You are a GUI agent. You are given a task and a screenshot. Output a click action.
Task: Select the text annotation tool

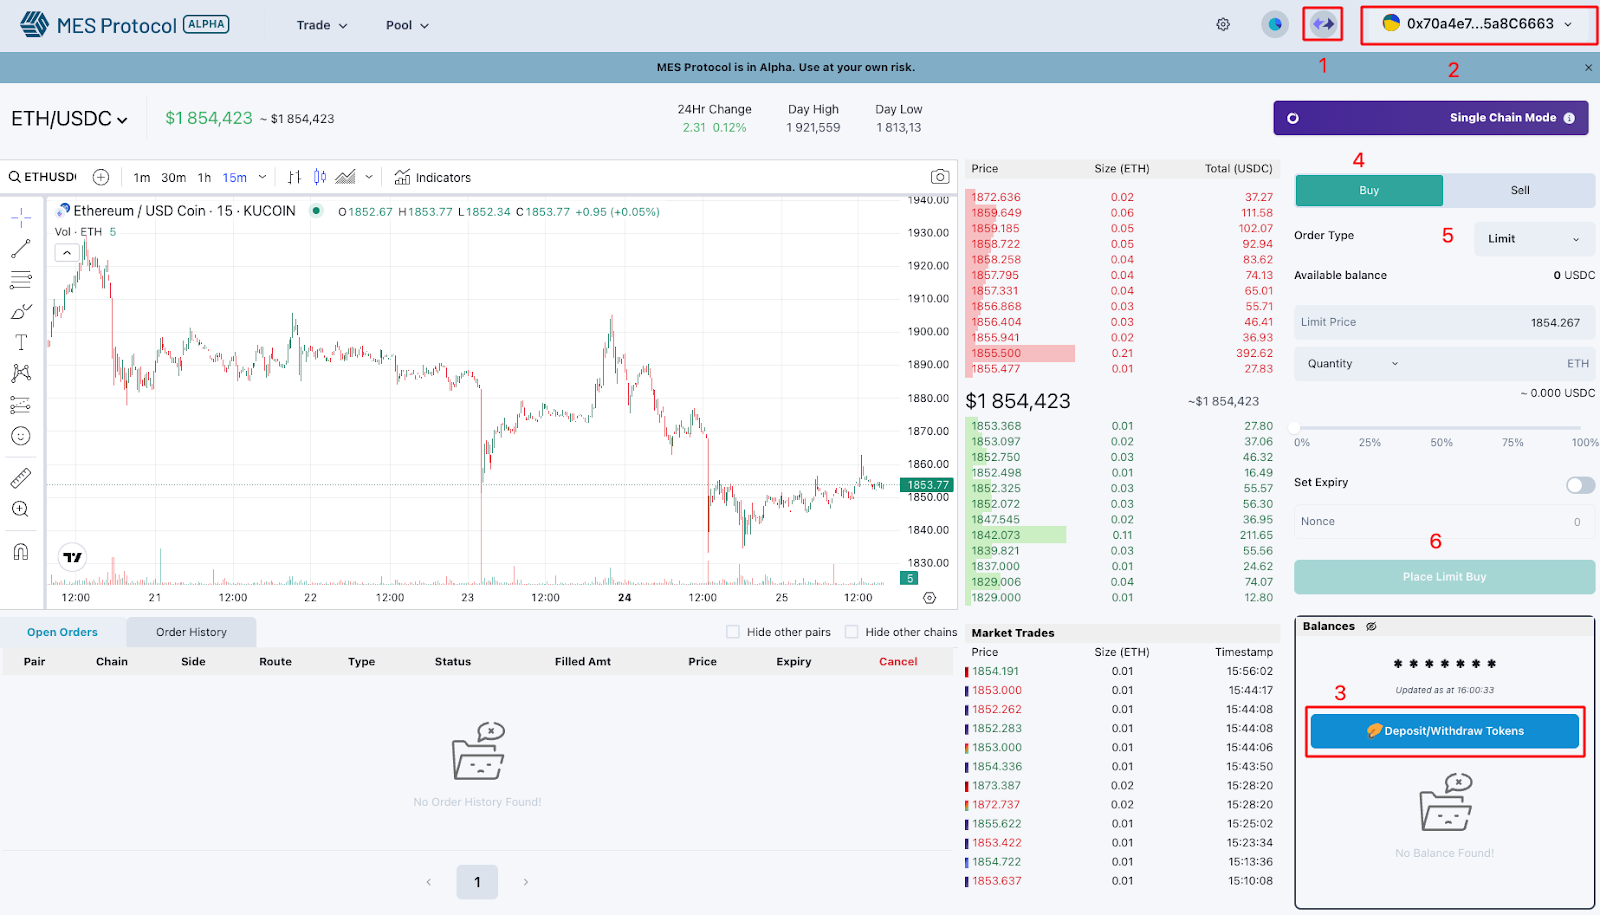(x=21, y=342)
